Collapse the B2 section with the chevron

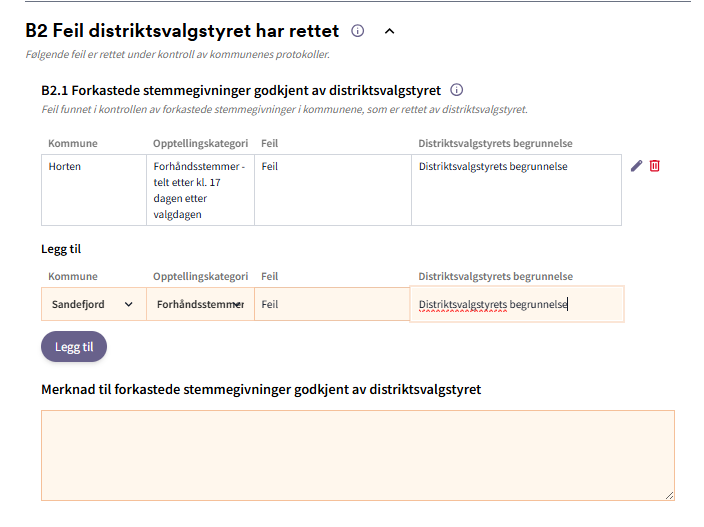tap(390, 31)
